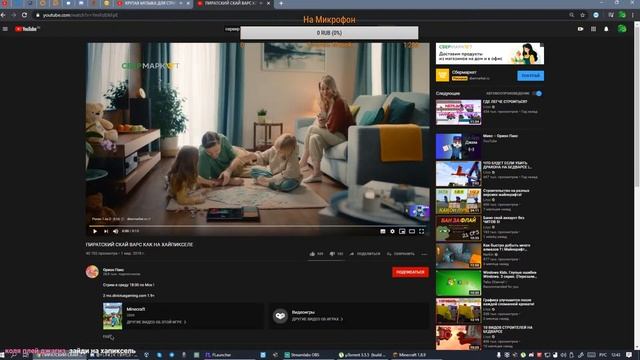The height and width of the screenshot is (360, 640).
Task: Like the video with thumbs up
Action: tap(316, 254)
